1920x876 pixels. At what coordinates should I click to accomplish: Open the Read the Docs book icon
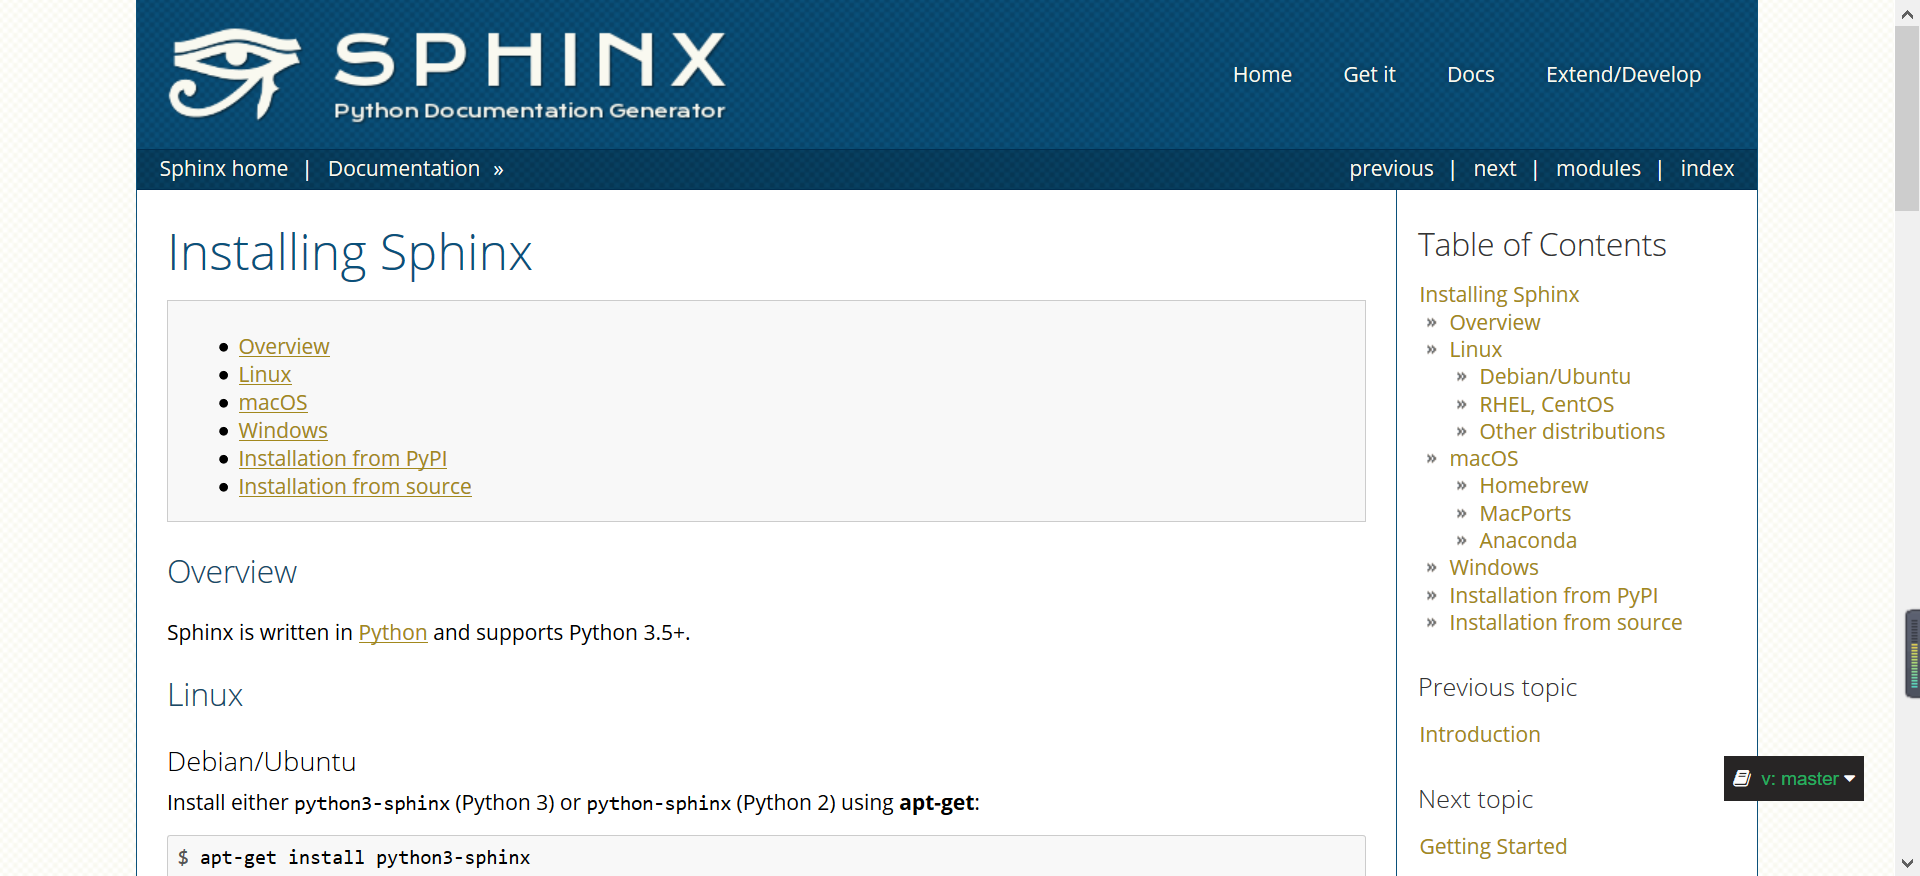point(1742,778)
